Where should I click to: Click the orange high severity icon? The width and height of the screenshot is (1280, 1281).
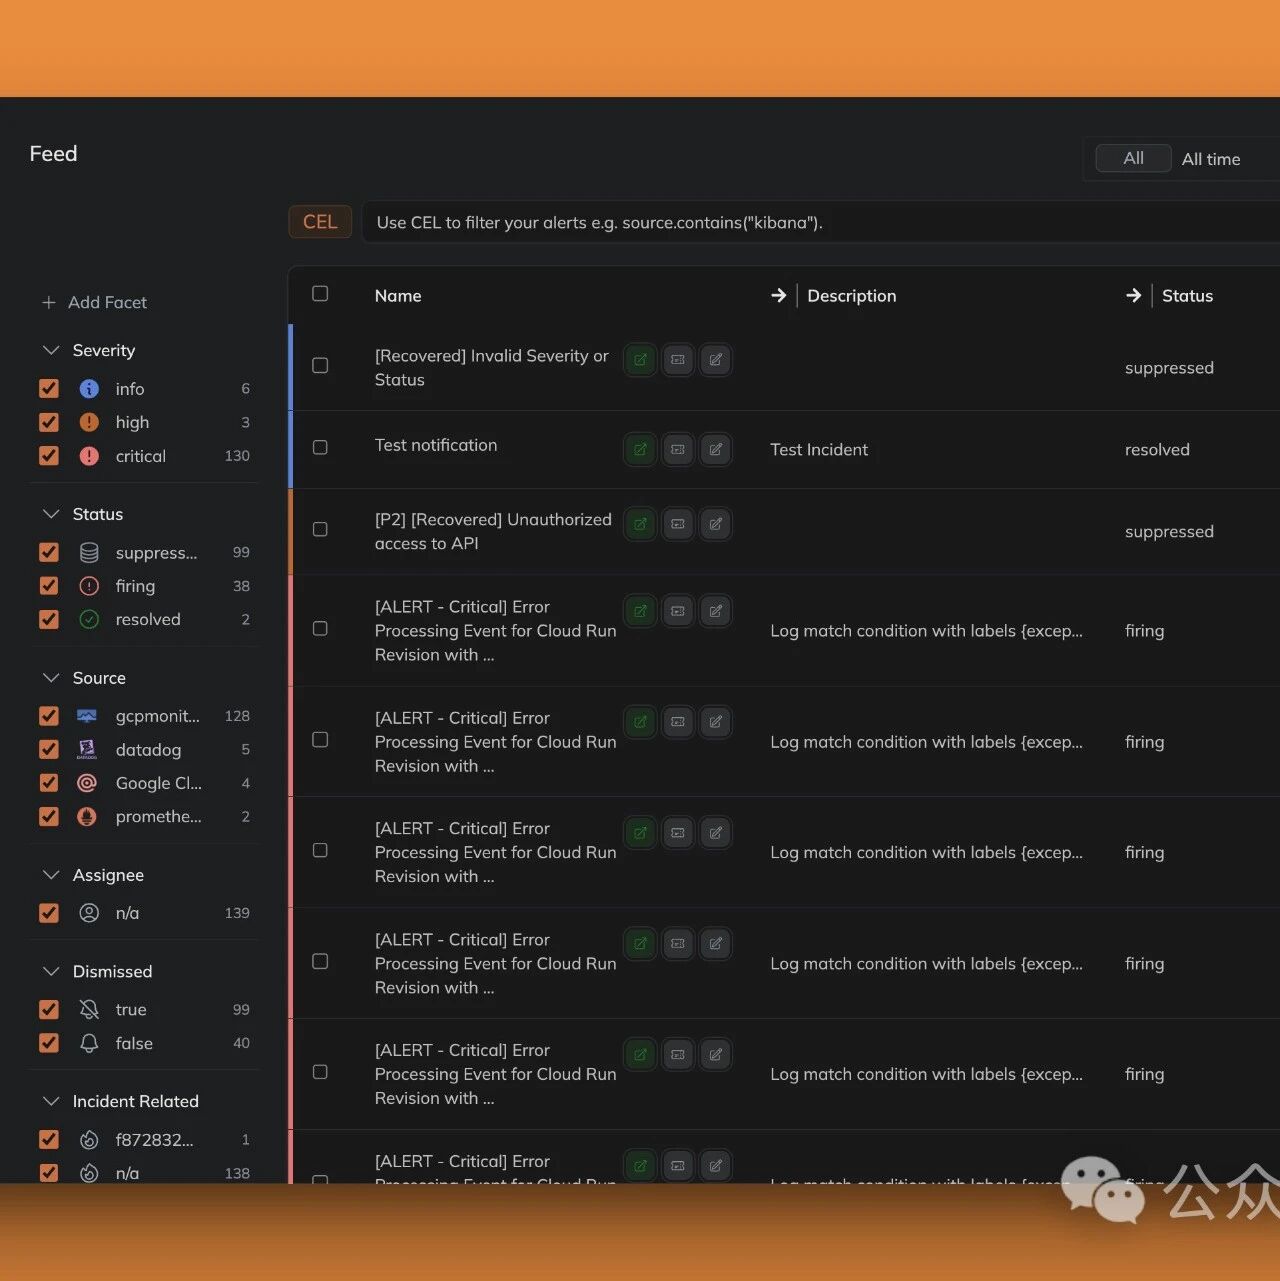click(89, 422)
